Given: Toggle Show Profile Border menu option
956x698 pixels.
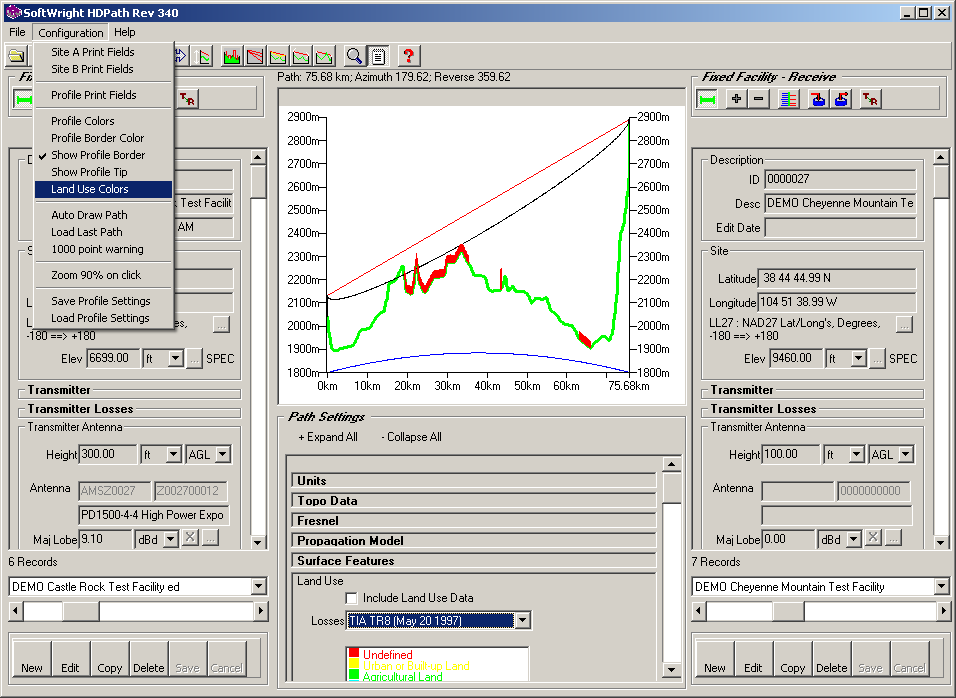Looking at the screenshot, I should 98,155.
